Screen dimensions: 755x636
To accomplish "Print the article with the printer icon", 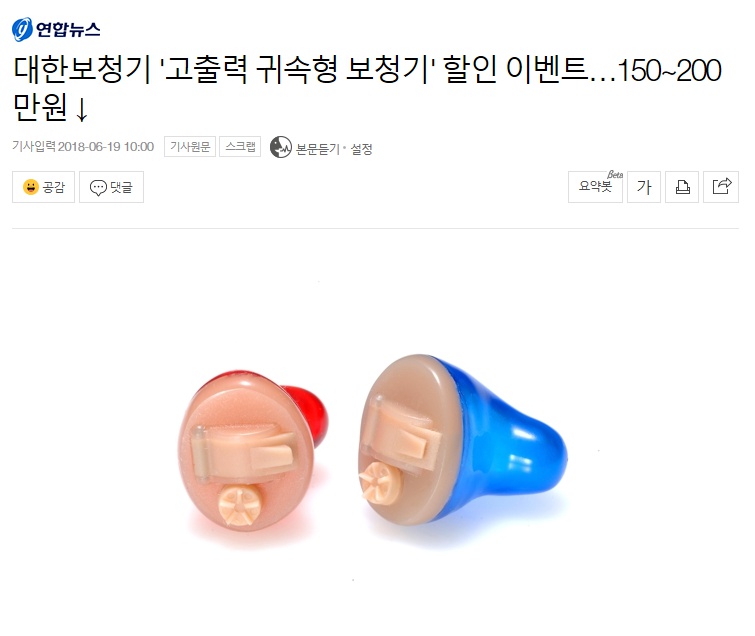I will click(x=682, y=187).
